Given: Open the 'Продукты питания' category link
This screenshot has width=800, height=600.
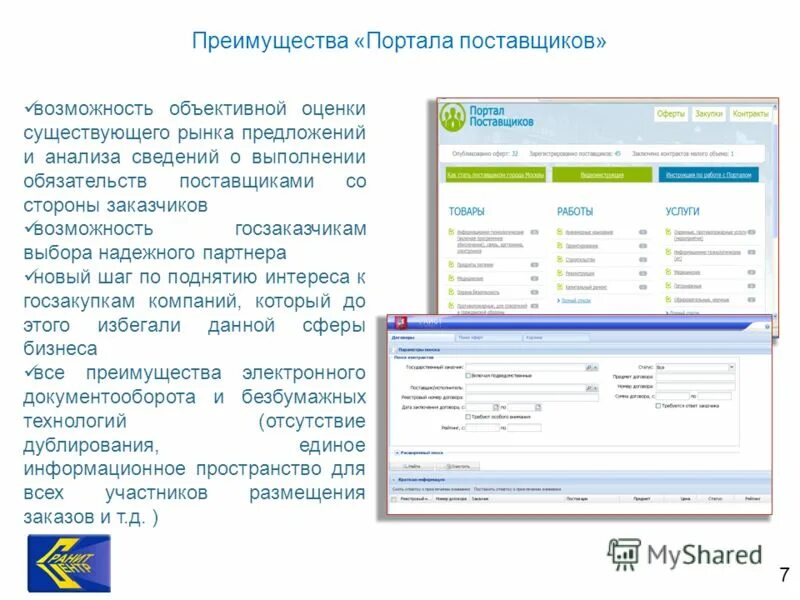Looking at the screenshot, I should (475, 265).
